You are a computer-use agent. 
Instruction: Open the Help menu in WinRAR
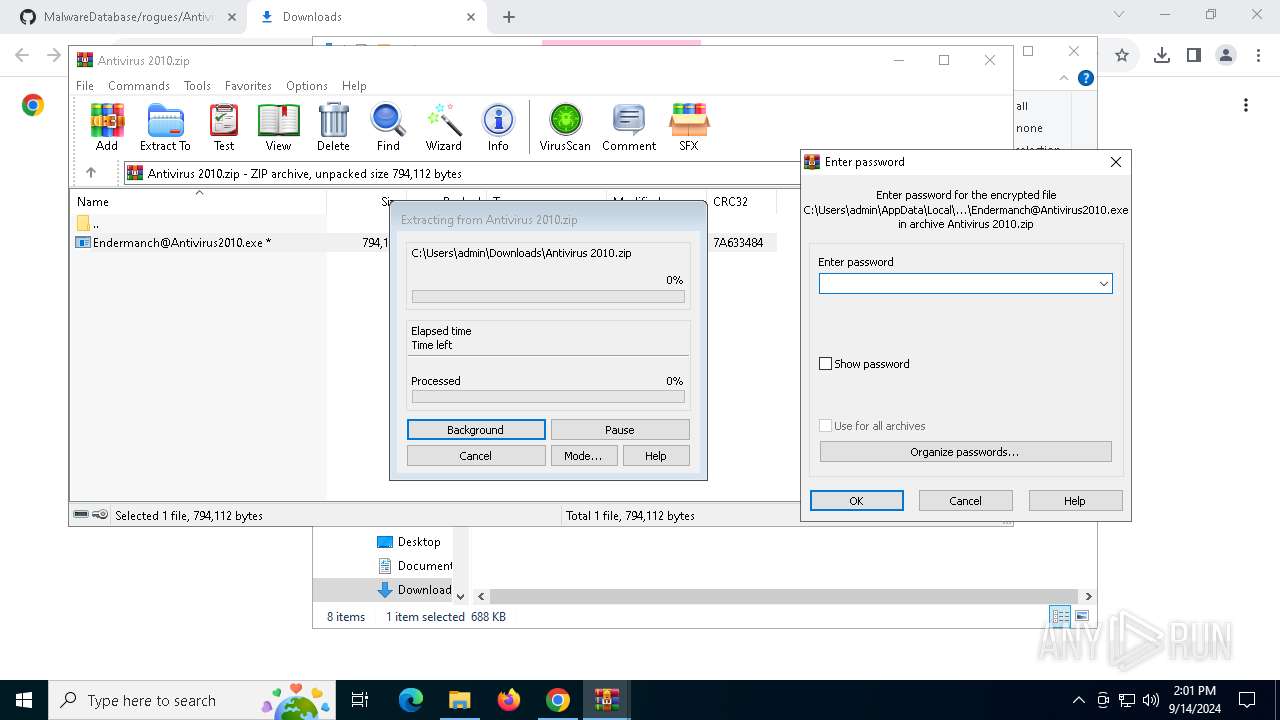pyautogui.click(x=354, y=86)
